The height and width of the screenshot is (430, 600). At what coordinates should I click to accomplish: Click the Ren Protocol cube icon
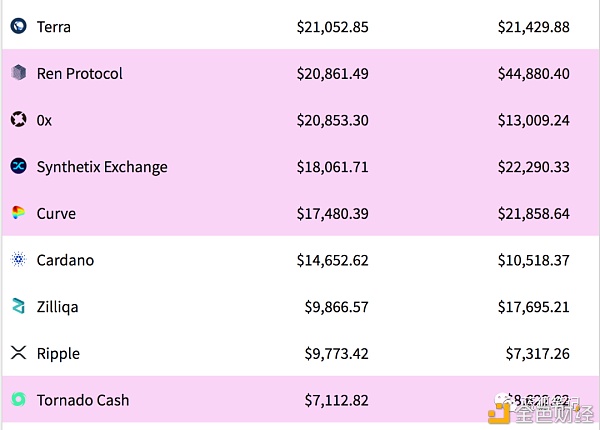[x=18, y=73]
